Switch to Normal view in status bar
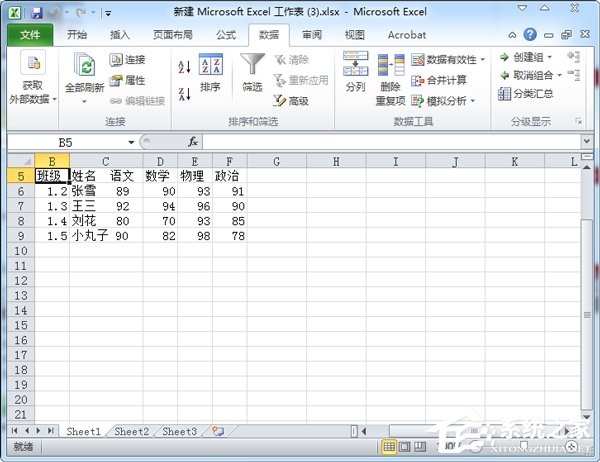Image resolution: width=600 pixels, height=462 pixels. pos(392,447)
